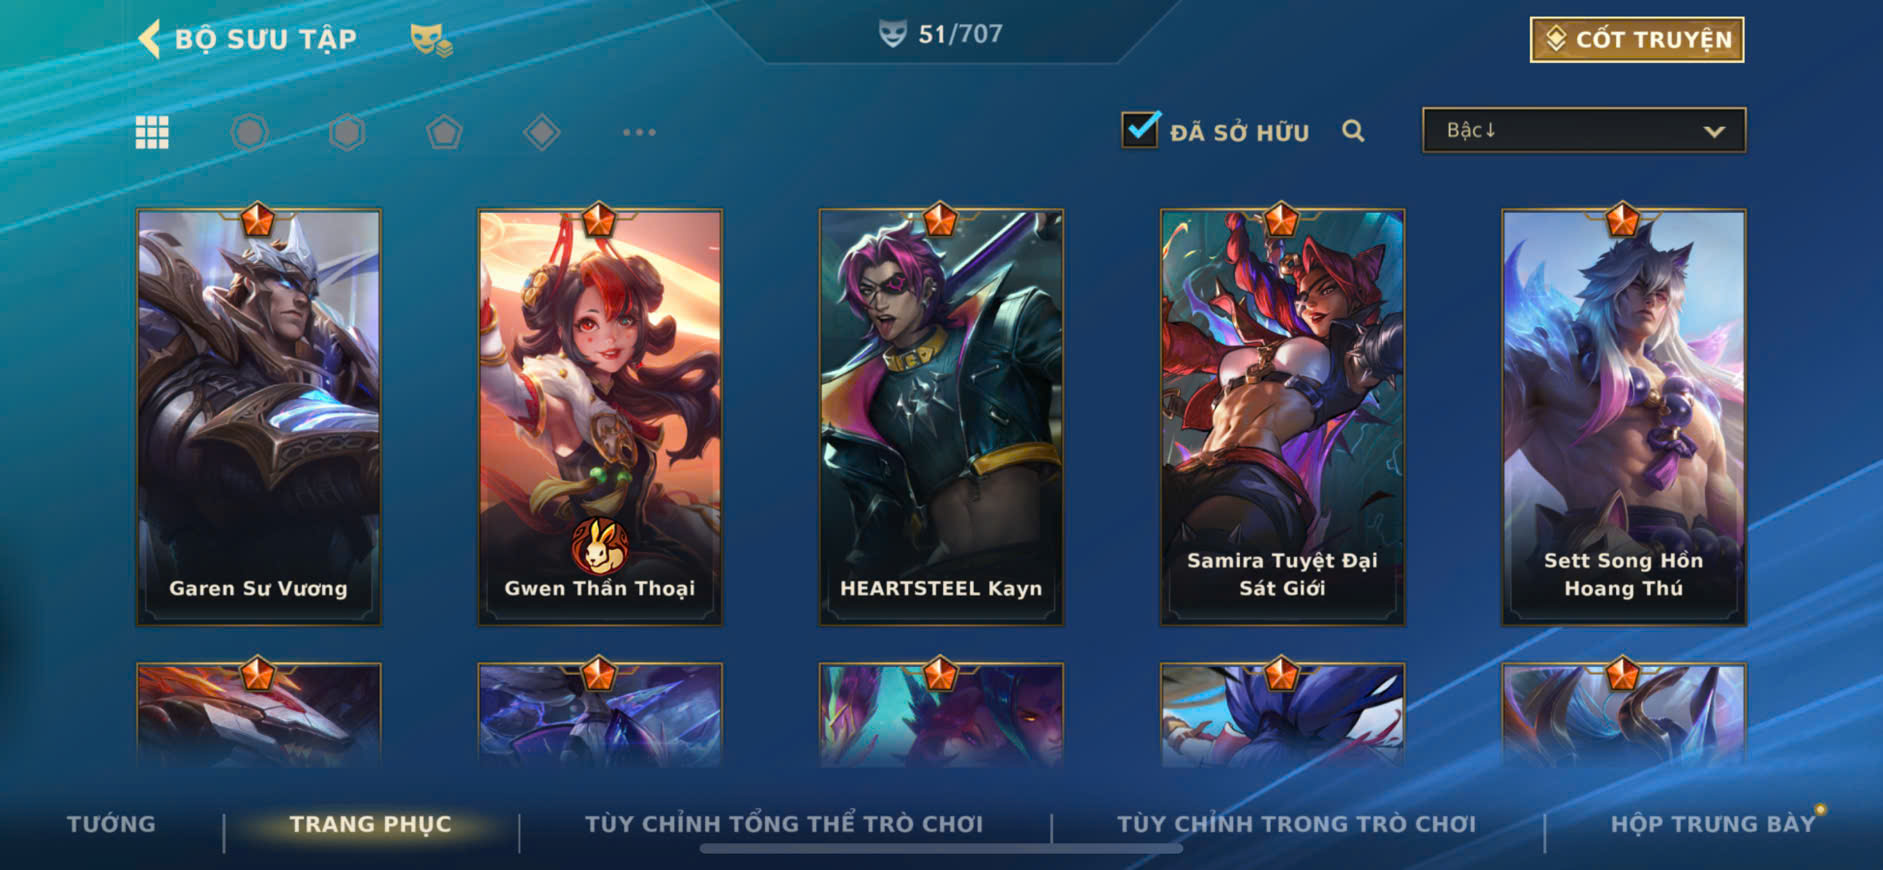This screenshot has height=870, width=1883.
Task: Open the skin search magnifier
Action: (1353, 131)
